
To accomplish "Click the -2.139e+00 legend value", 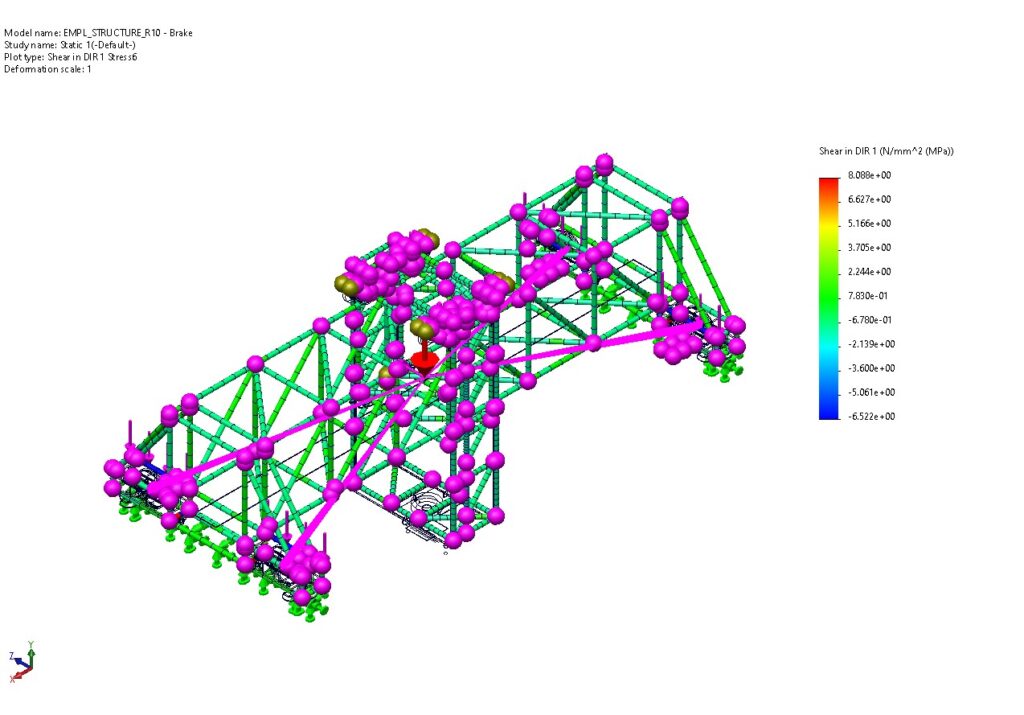I will [x=869, y=344].
